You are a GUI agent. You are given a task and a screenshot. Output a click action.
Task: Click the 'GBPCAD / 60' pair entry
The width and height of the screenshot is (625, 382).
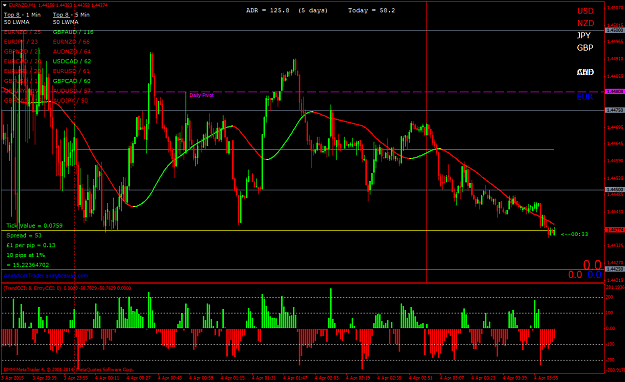(x=72, y=81)
